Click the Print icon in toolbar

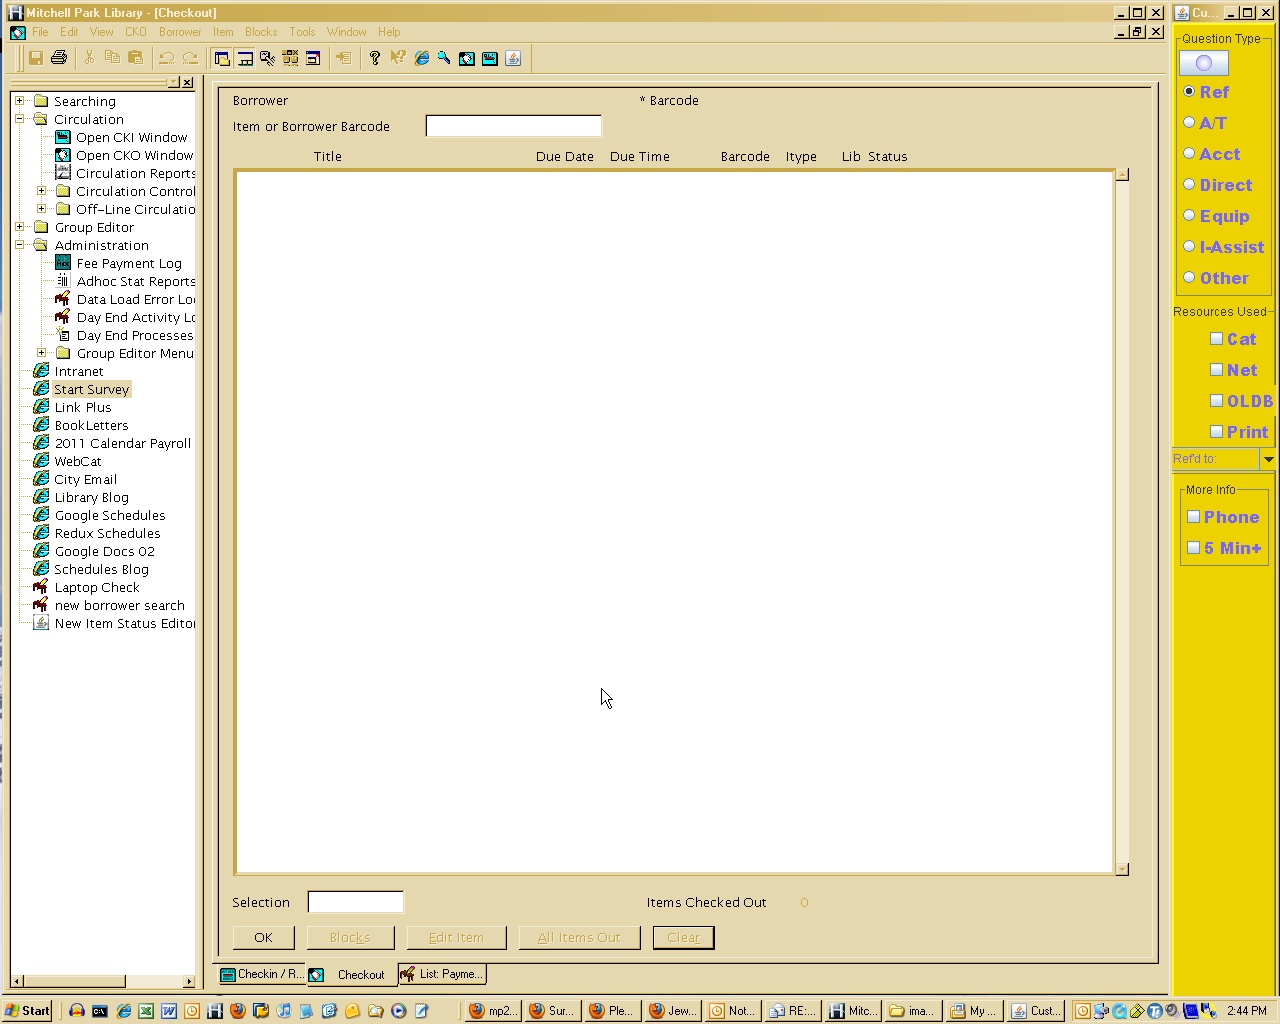tap(59, 58)
